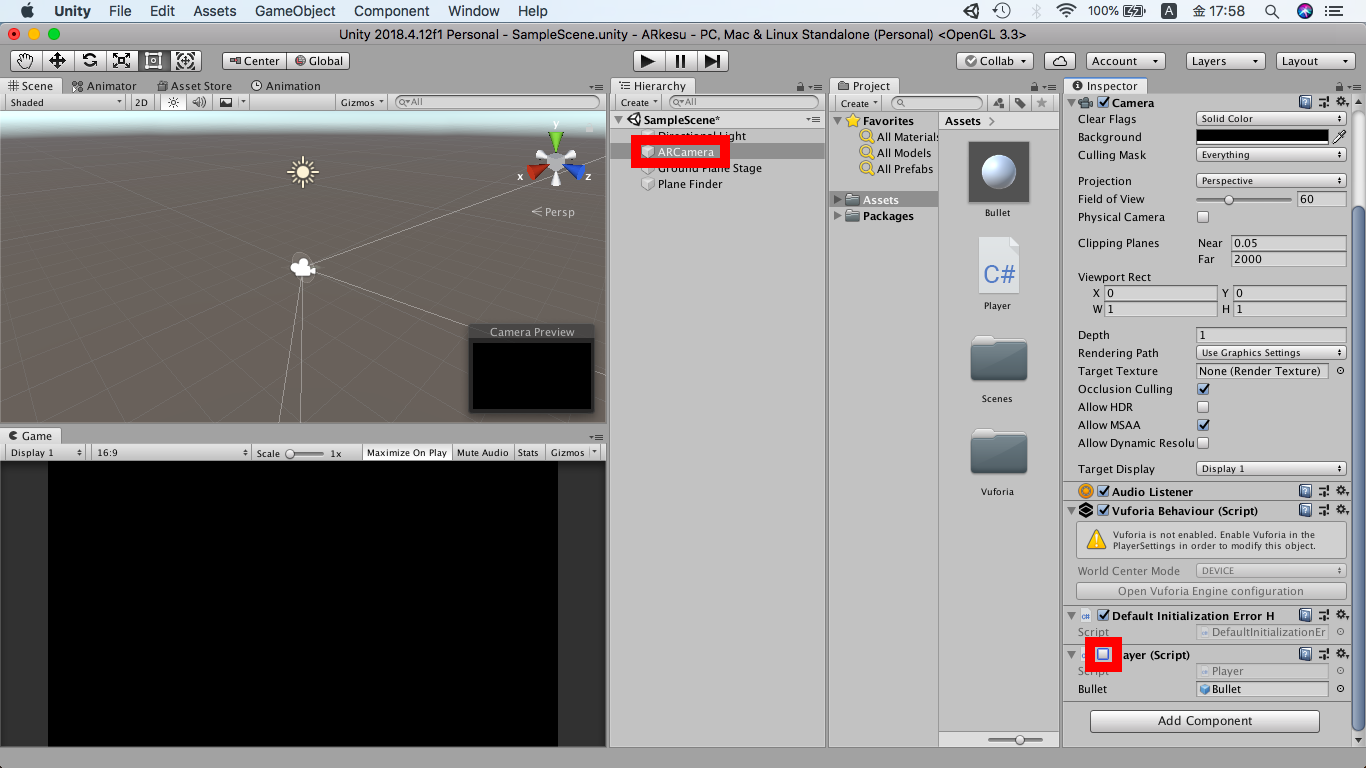The height and width of the screenshot is (768, 1366).
Task: Open the Collab button in the toolbar
Action: 996,61
